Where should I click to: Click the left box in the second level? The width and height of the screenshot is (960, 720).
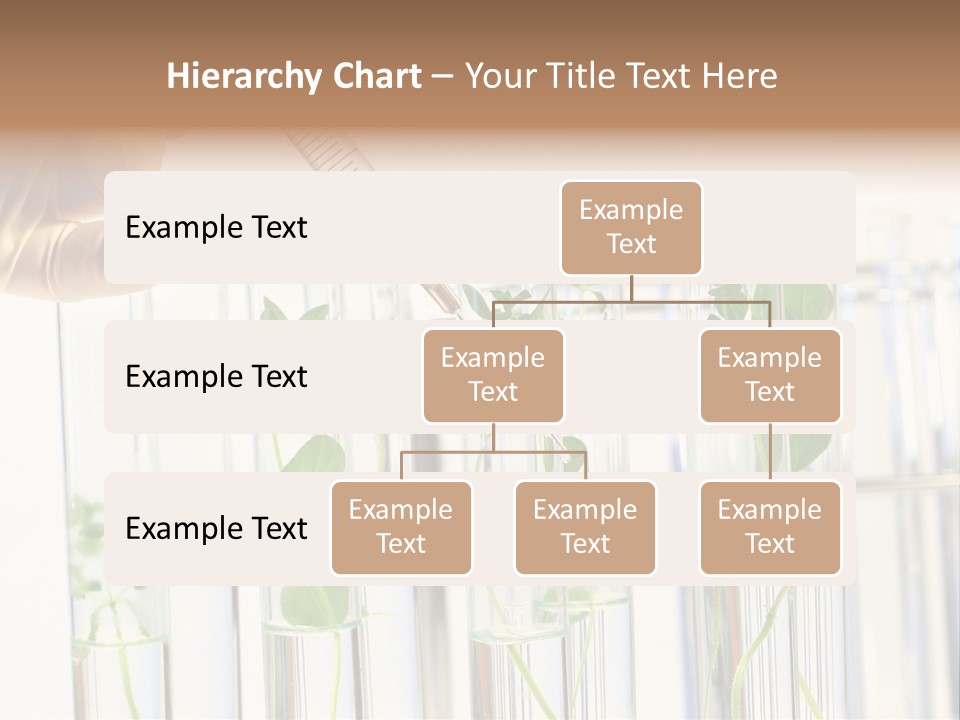pyautogui.click(x=493, y=375)
